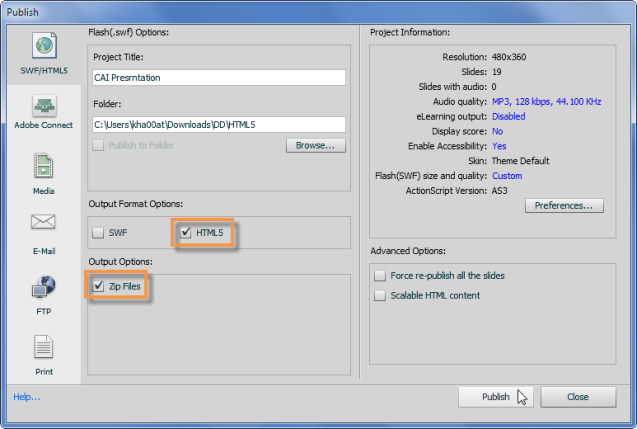Click the Folder path input field

click(x=219, y=125)
